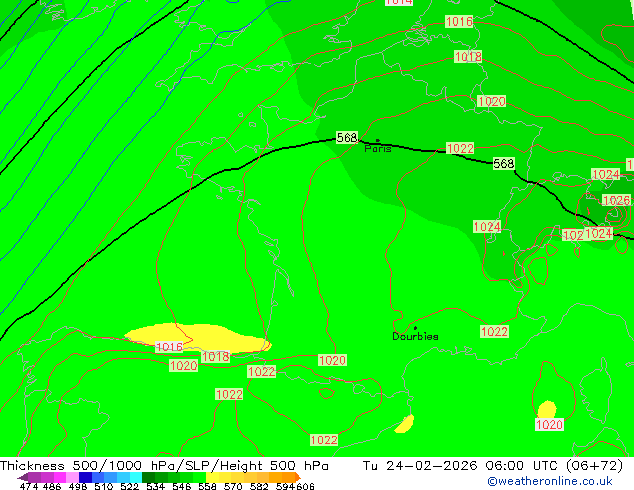The width and height of the screenshot is (634, 490).
Task: Click the 1018 label just below the yellow patch
Action: click(x=216, y=357)
